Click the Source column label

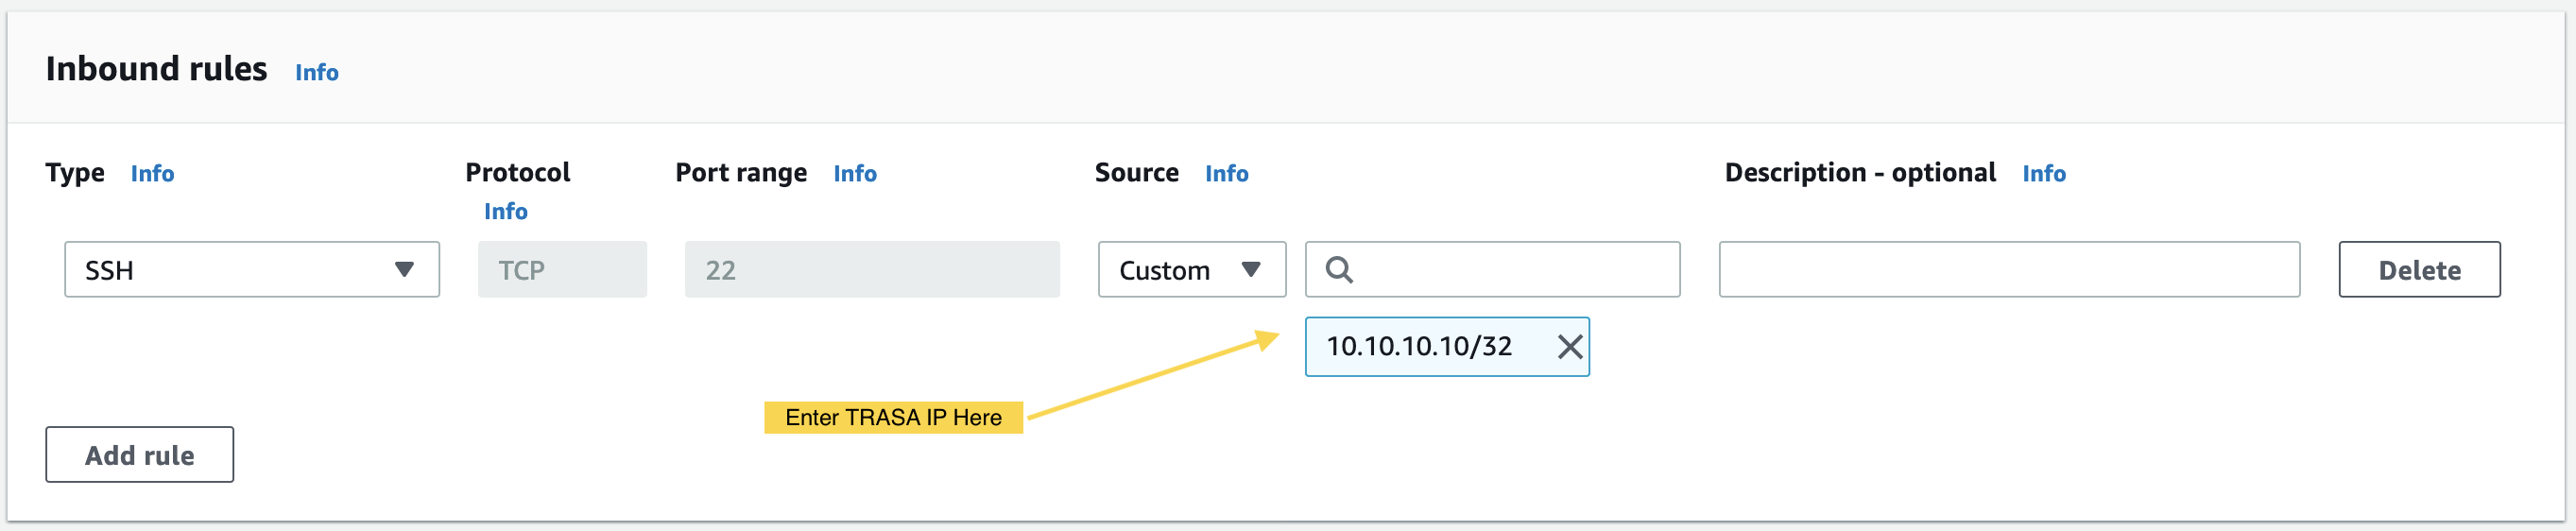tap(1137, 173)
